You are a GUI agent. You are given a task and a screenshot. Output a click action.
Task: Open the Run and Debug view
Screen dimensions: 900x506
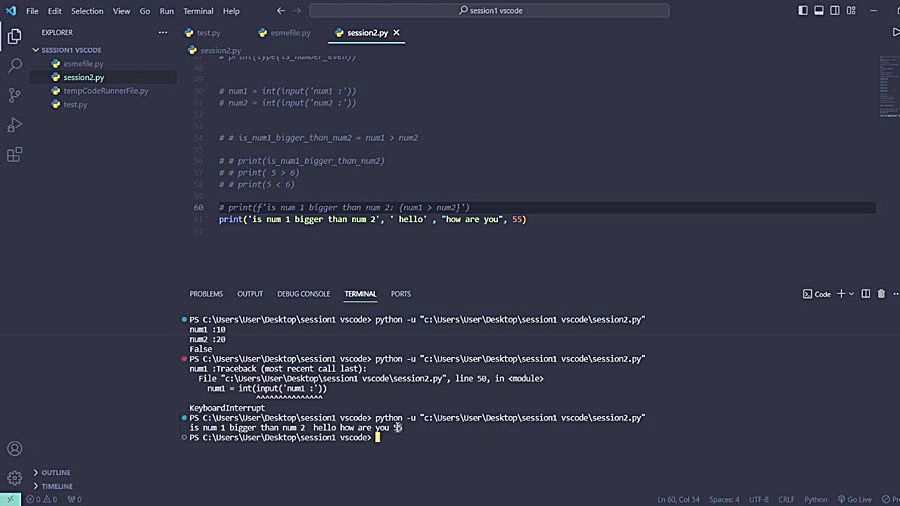(x=14, y=124)
